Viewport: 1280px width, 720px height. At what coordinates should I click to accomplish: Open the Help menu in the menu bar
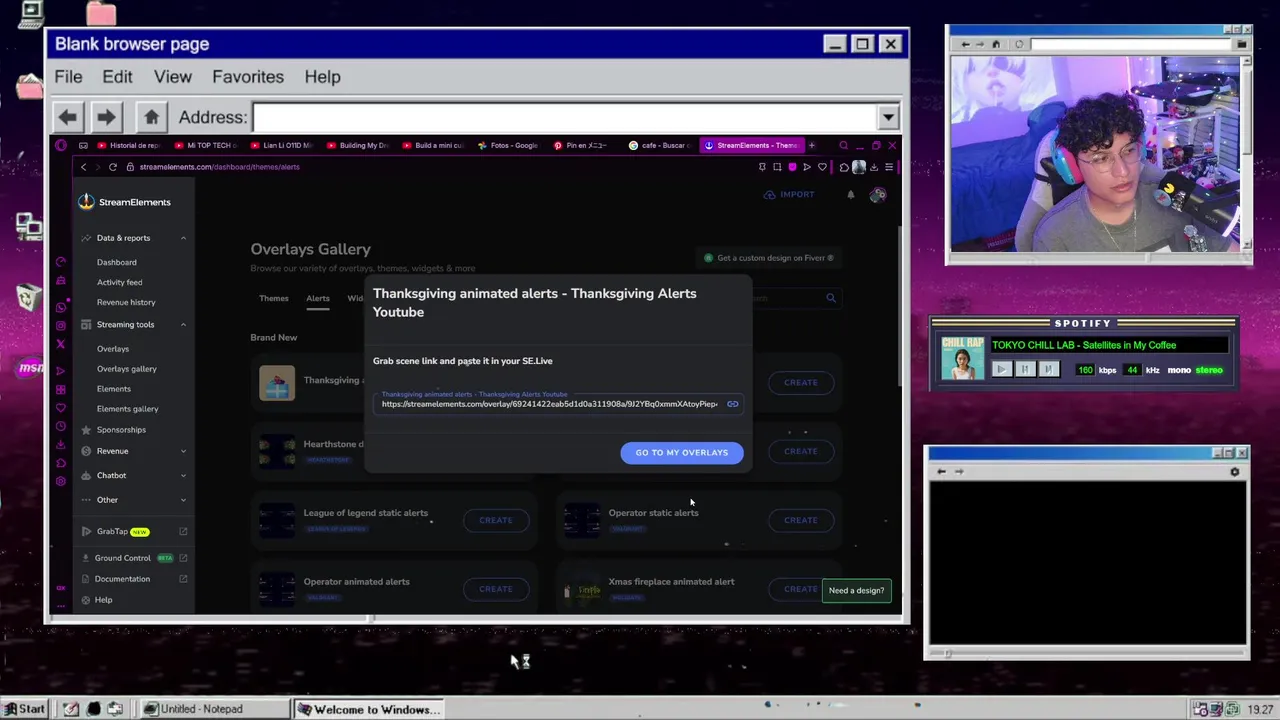[322, 77]
